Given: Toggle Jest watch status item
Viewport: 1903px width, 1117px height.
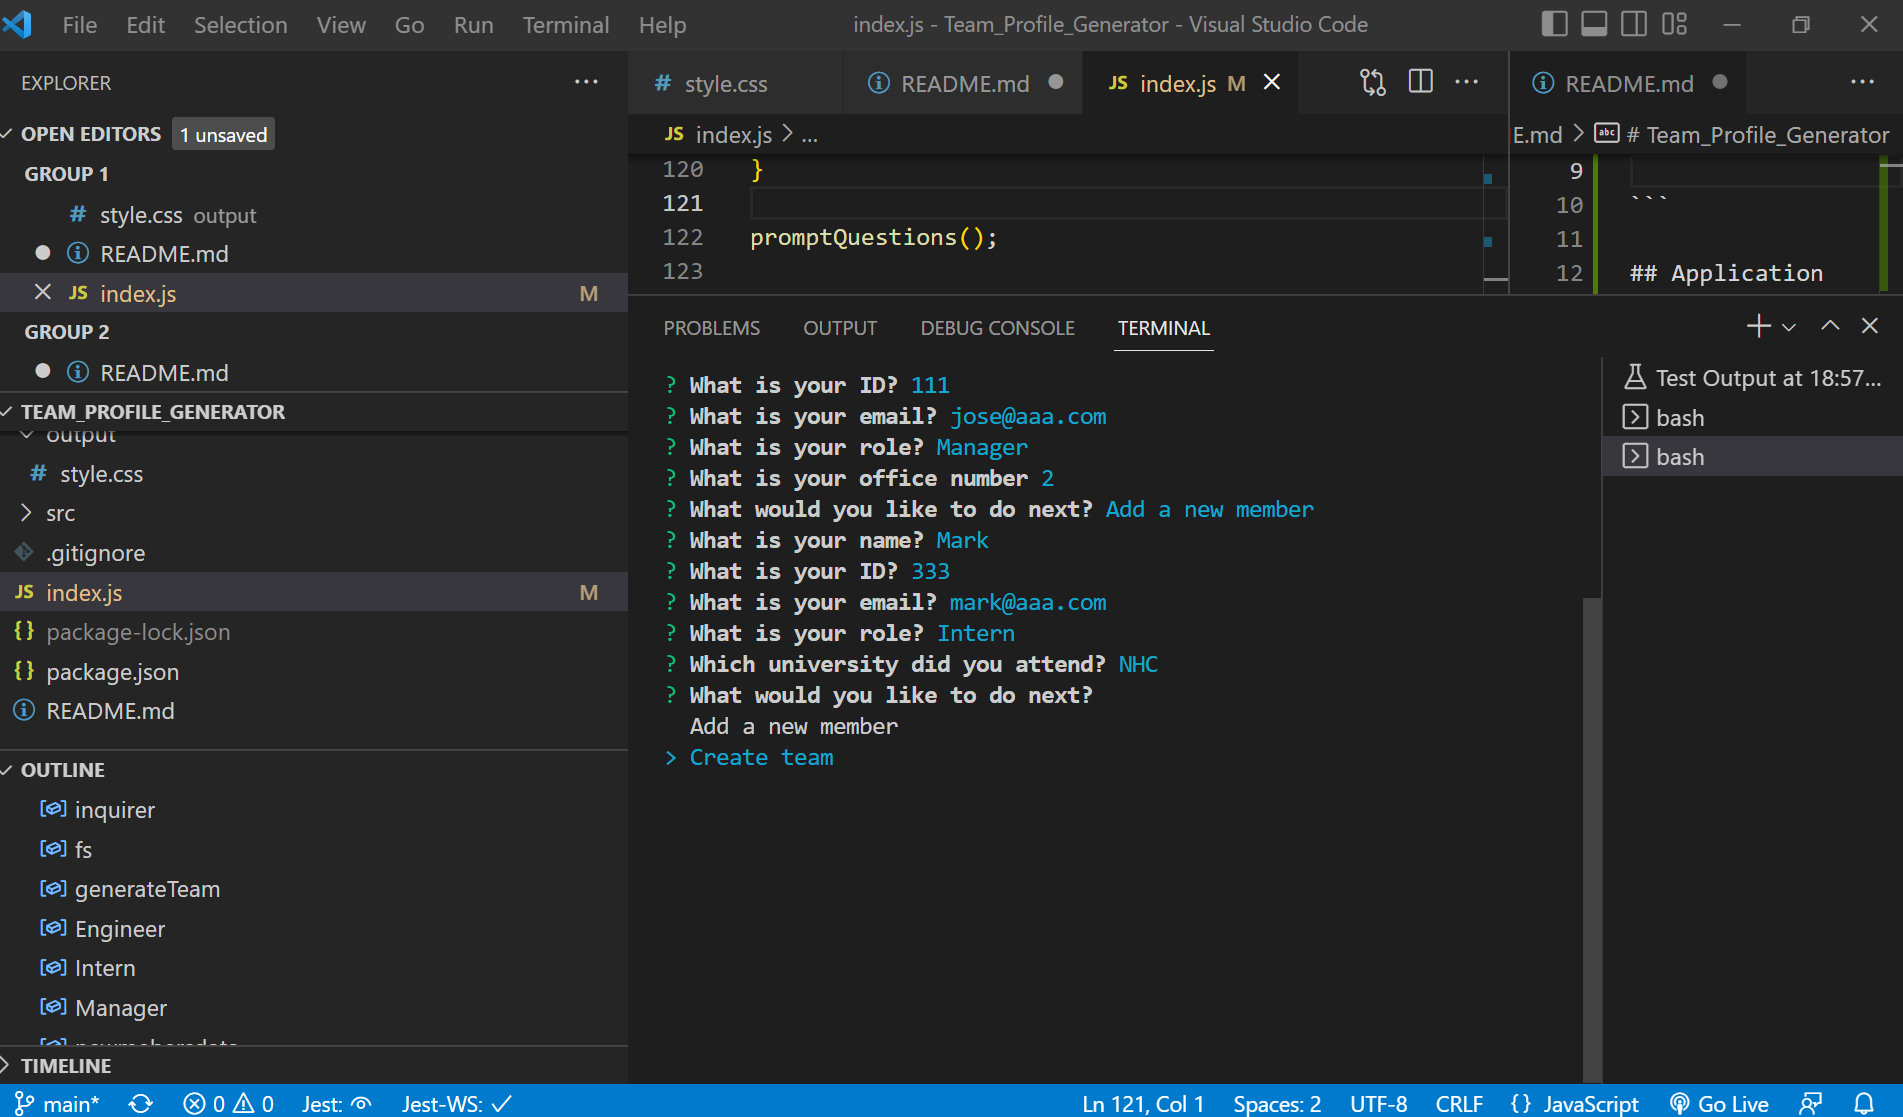Looking at the screenshot, I should coord(337,1103).
